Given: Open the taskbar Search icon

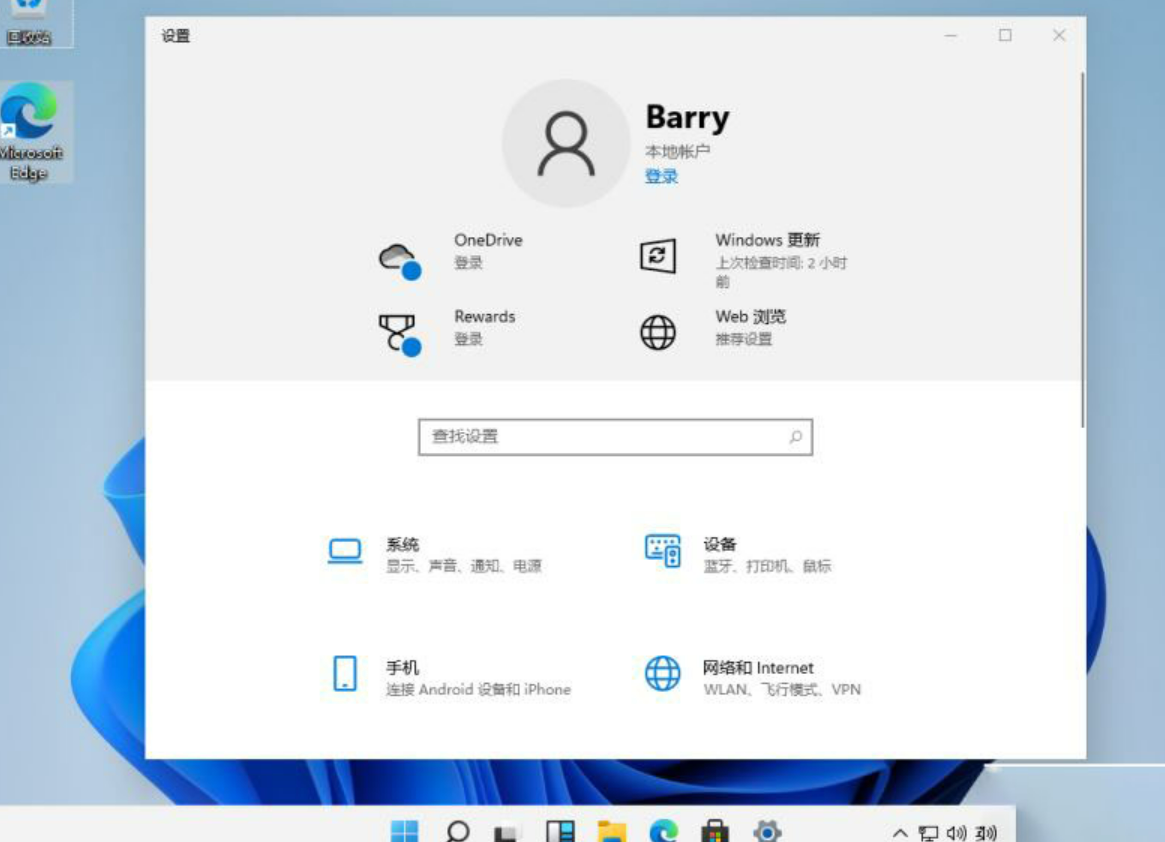Looking at the screenshot, I should pos(457,830).
